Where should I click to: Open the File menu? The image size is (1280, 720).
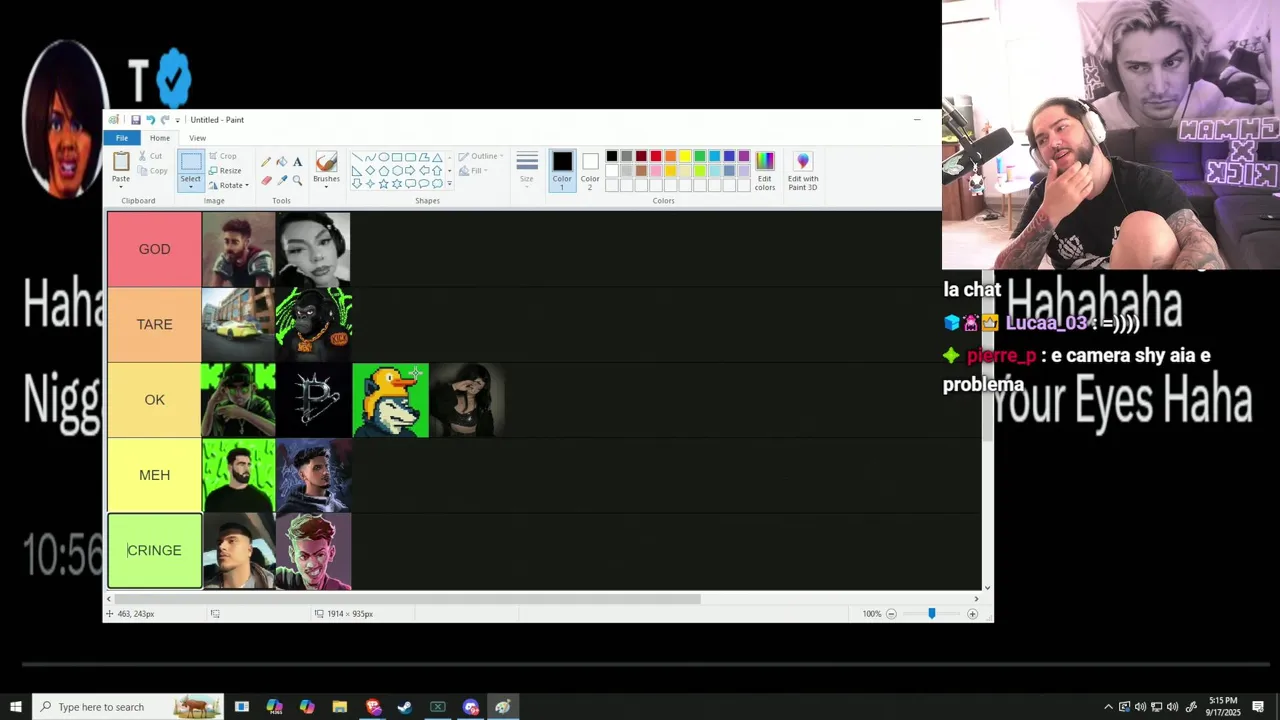tap(122, 138)
